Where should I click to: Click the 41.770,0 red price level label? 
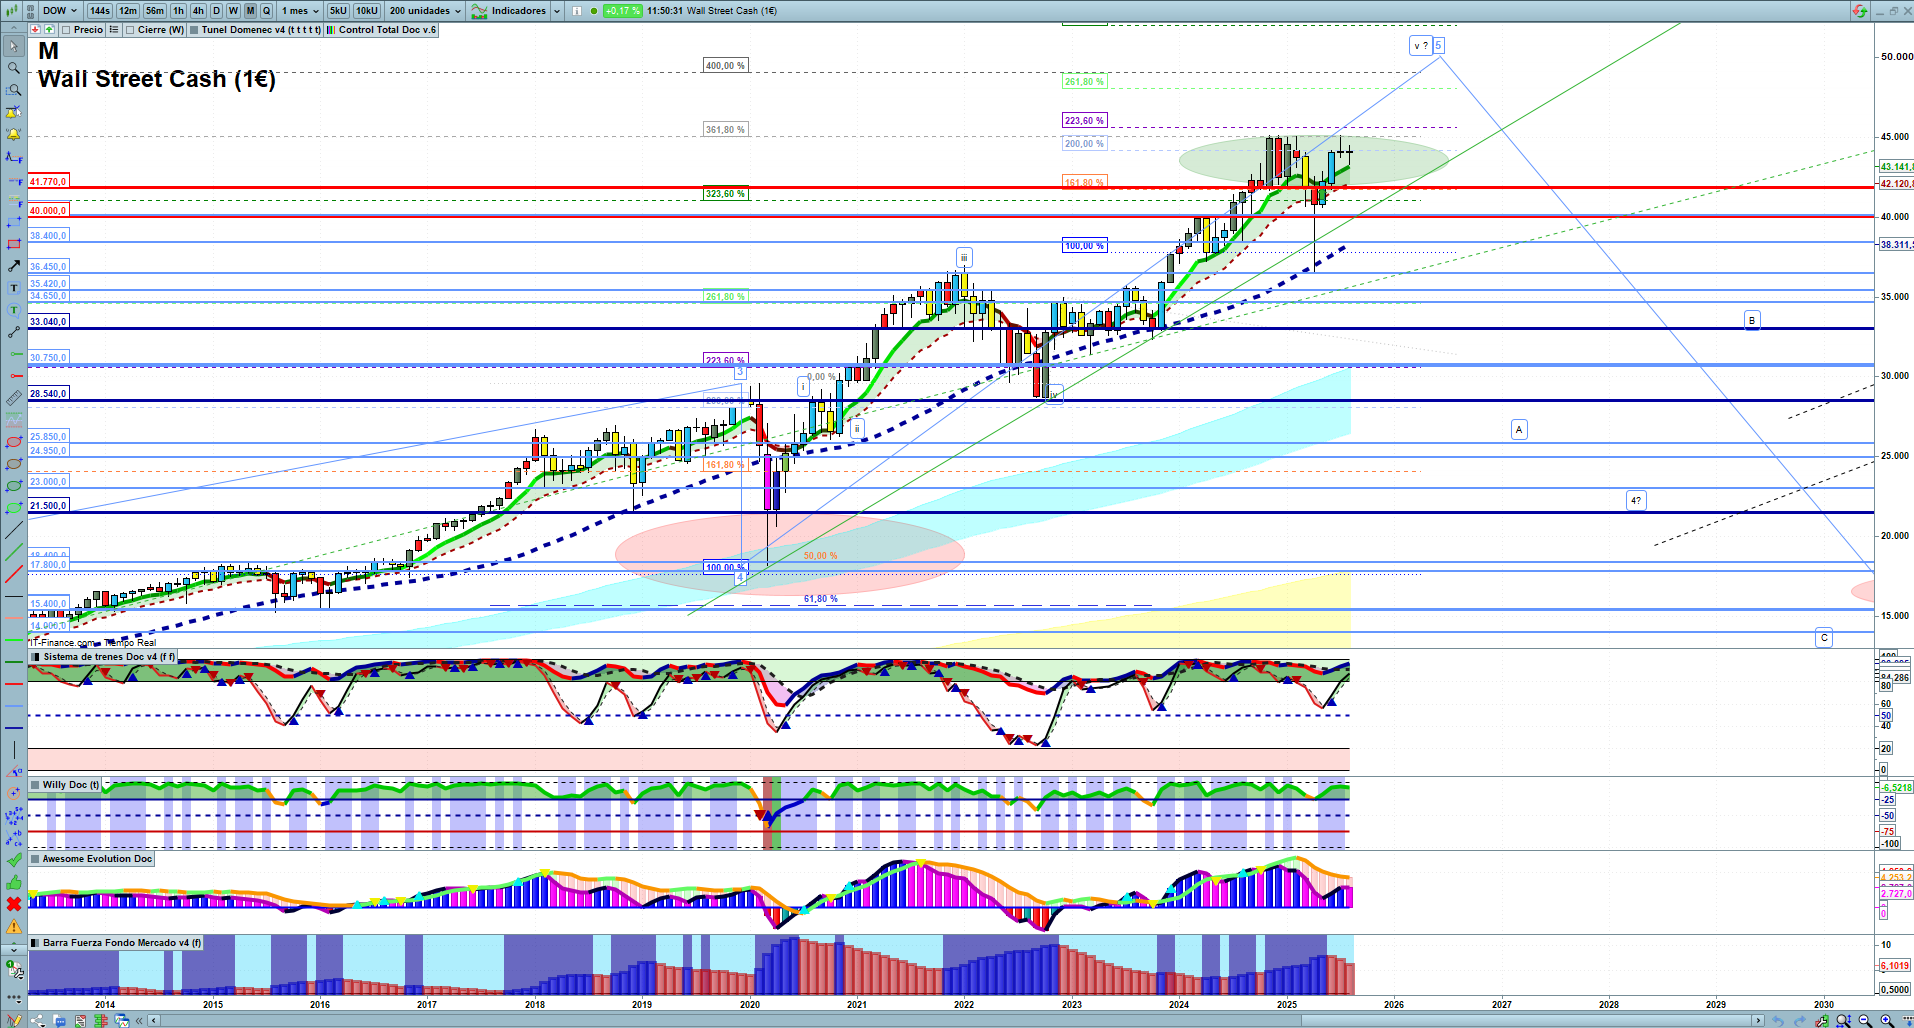pos(48,182)
